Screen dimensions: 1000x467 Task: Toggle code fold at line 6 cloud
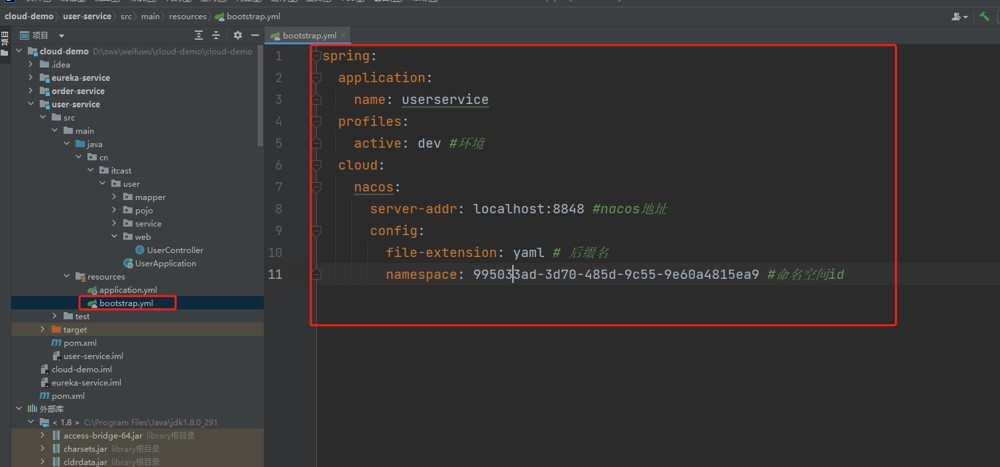(x=316, y=165)
